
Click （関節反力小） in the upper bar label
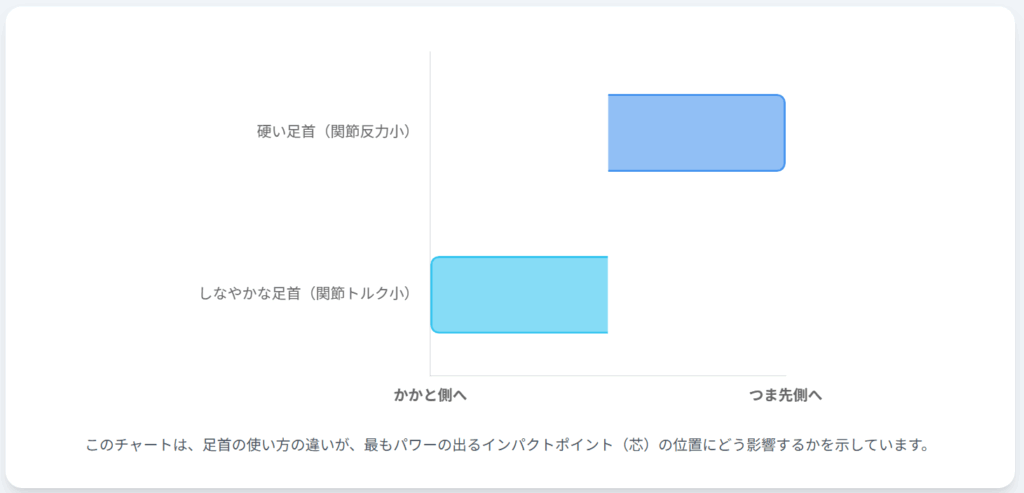point(361,131)
